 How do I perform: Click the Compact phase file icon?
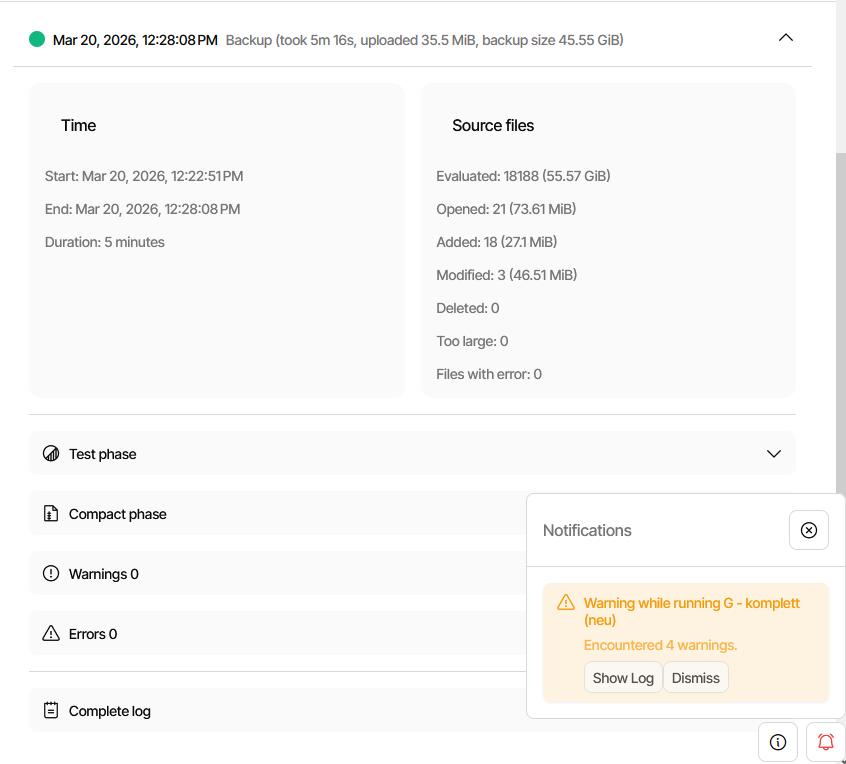[x=51, y=514]
